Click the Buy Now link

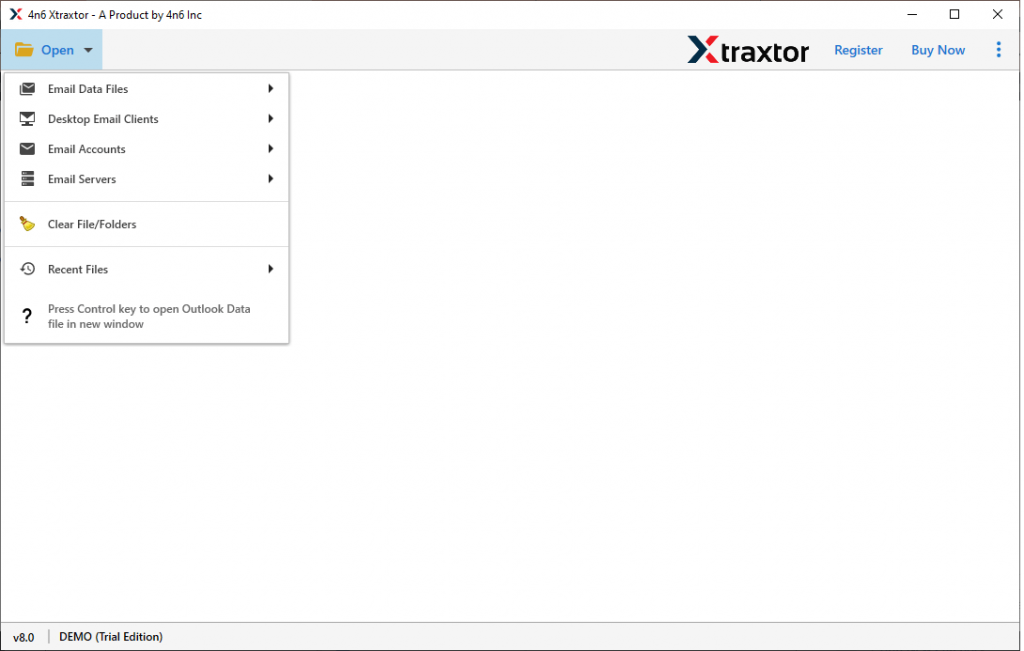pyautogui.click(x=937, y=49)
